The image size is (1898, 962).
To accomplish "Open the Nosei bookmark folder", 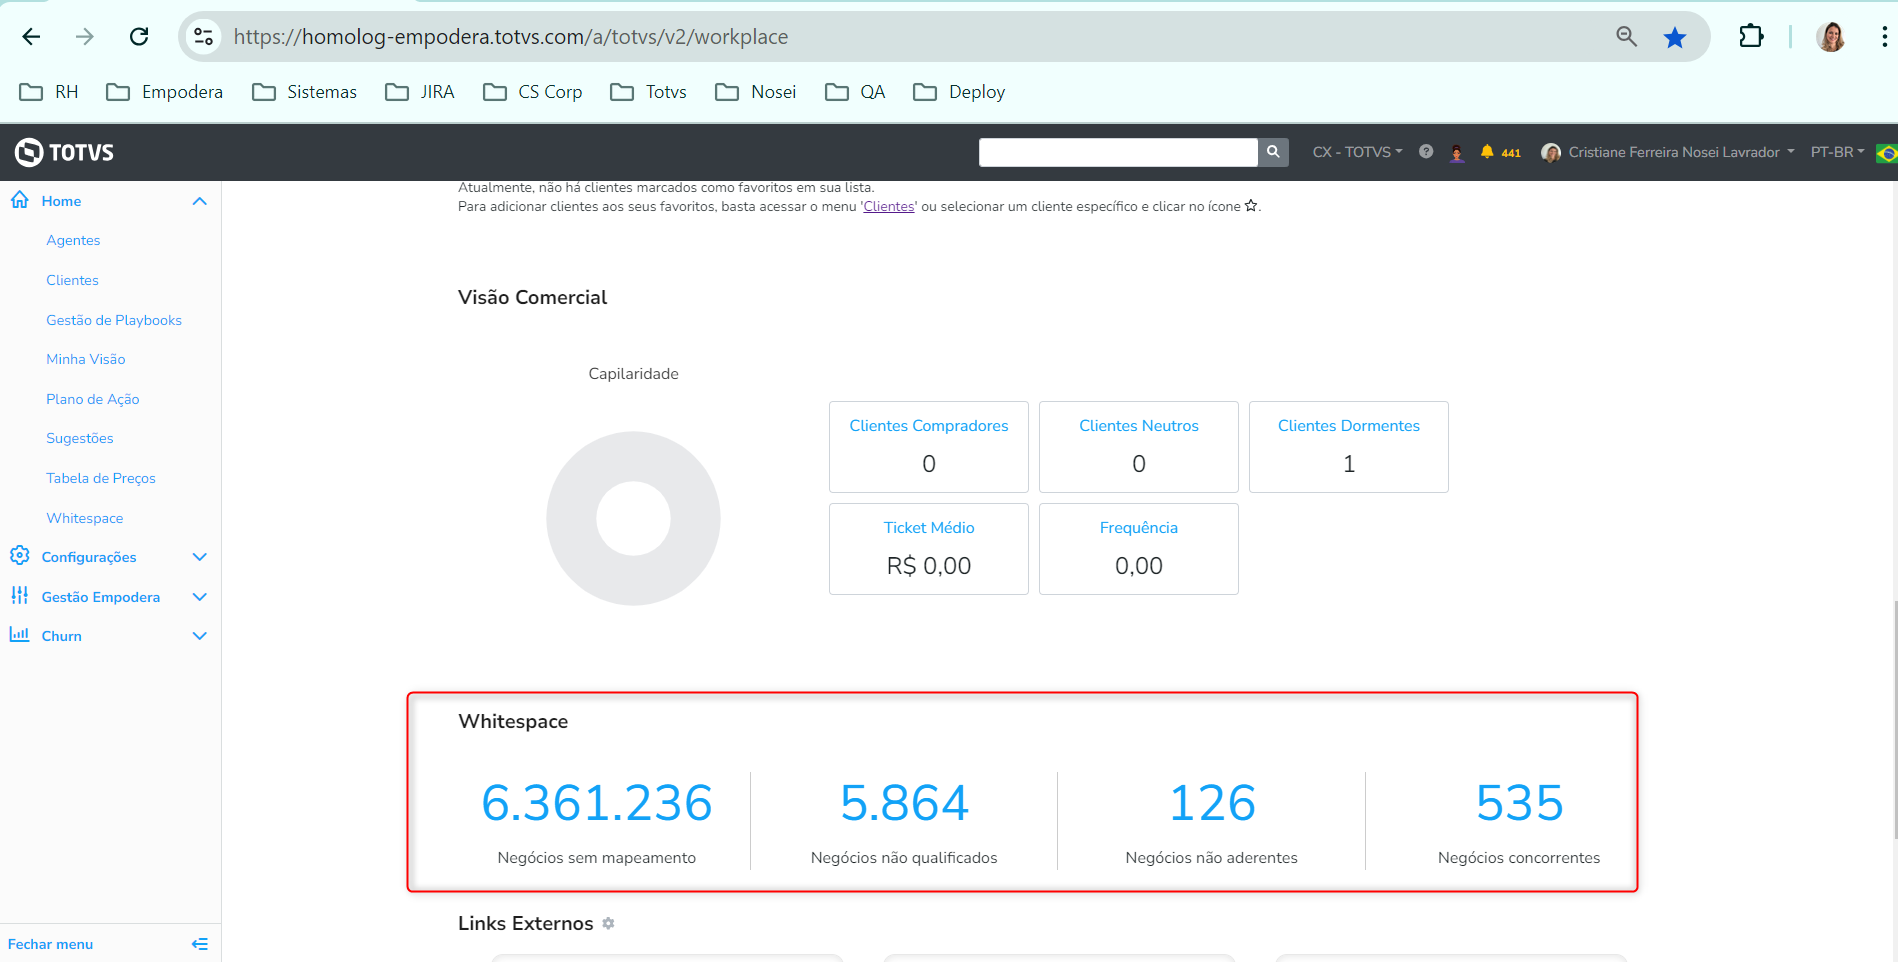I will [756, 92].
